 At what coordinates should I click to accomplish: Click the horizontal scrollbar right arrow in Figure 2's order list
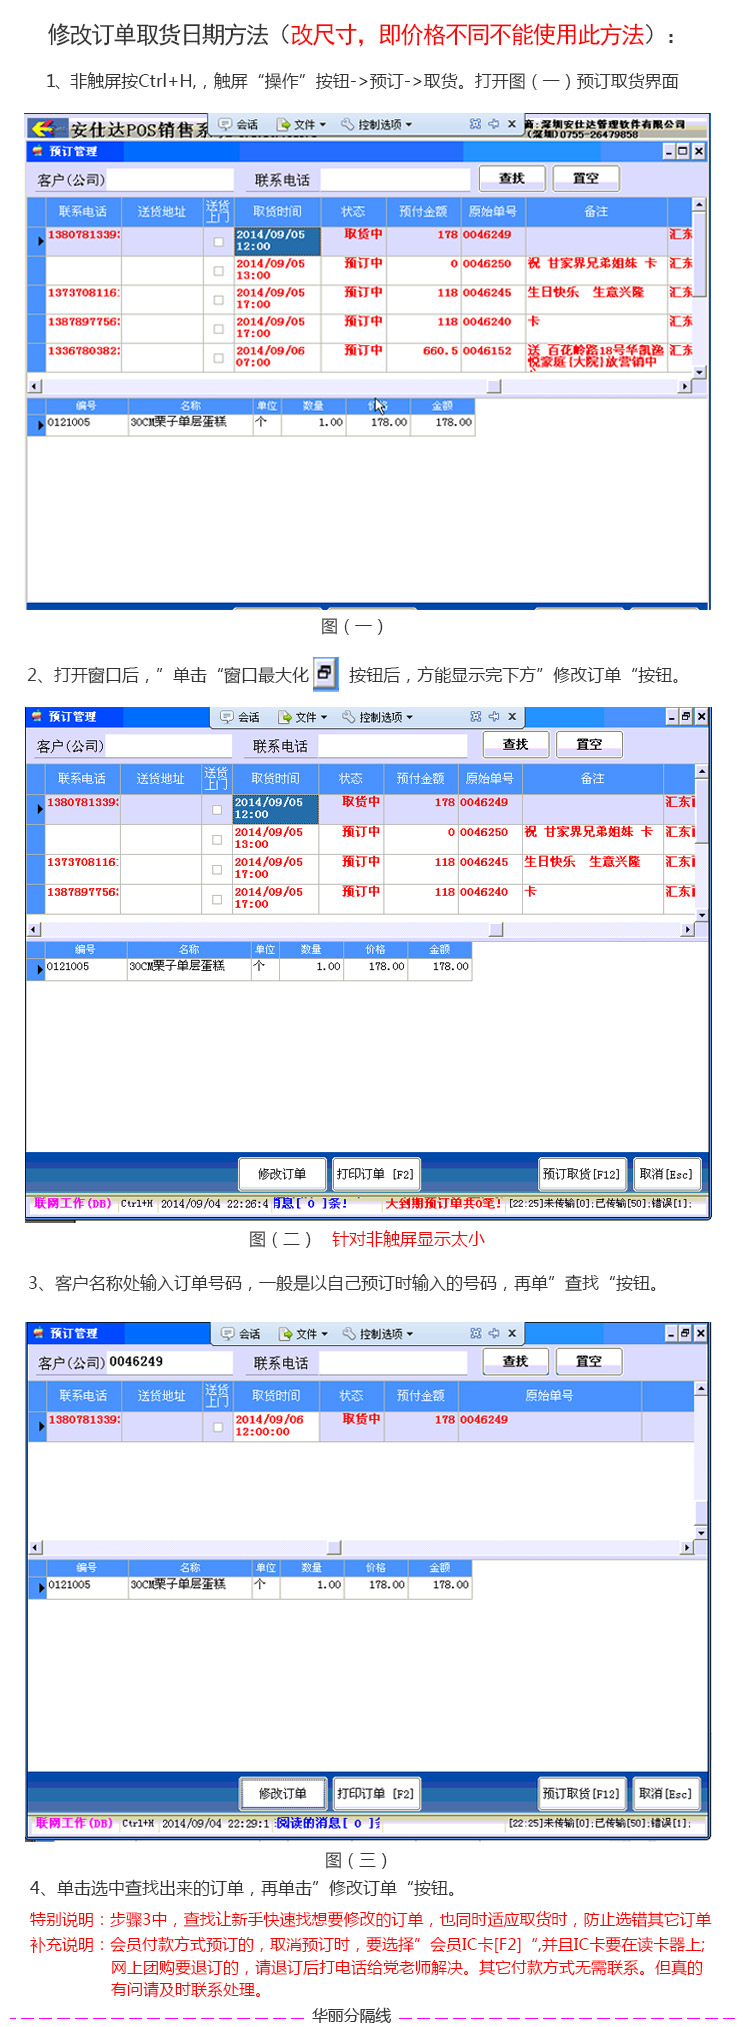(x=687, y=929)
